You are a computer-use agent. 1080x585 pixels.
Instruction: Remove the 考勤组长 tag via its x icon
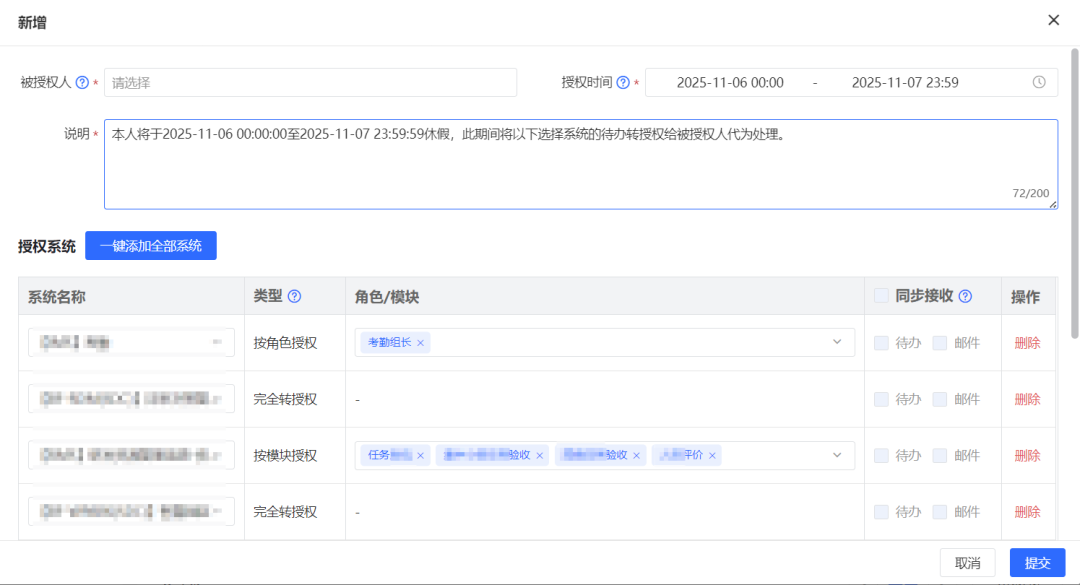click(x=421, y=343)
